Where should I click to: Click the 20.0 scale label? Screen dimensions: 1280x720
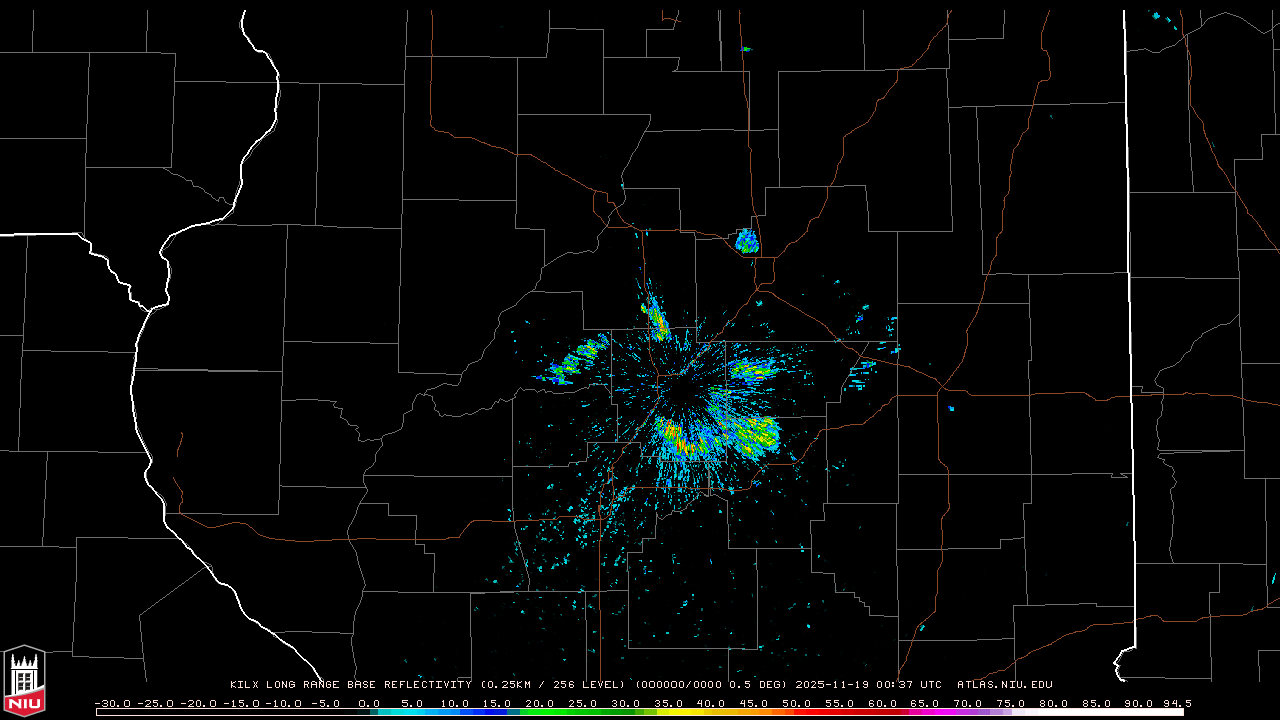tap(540, 703)
